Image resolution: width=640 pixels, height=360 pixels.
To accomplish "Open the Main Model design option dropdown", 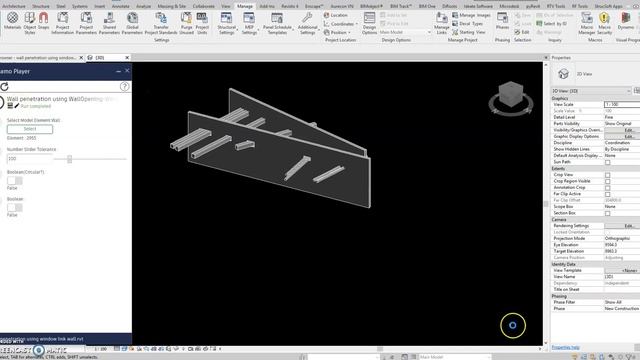I will [x=405, y=32].
